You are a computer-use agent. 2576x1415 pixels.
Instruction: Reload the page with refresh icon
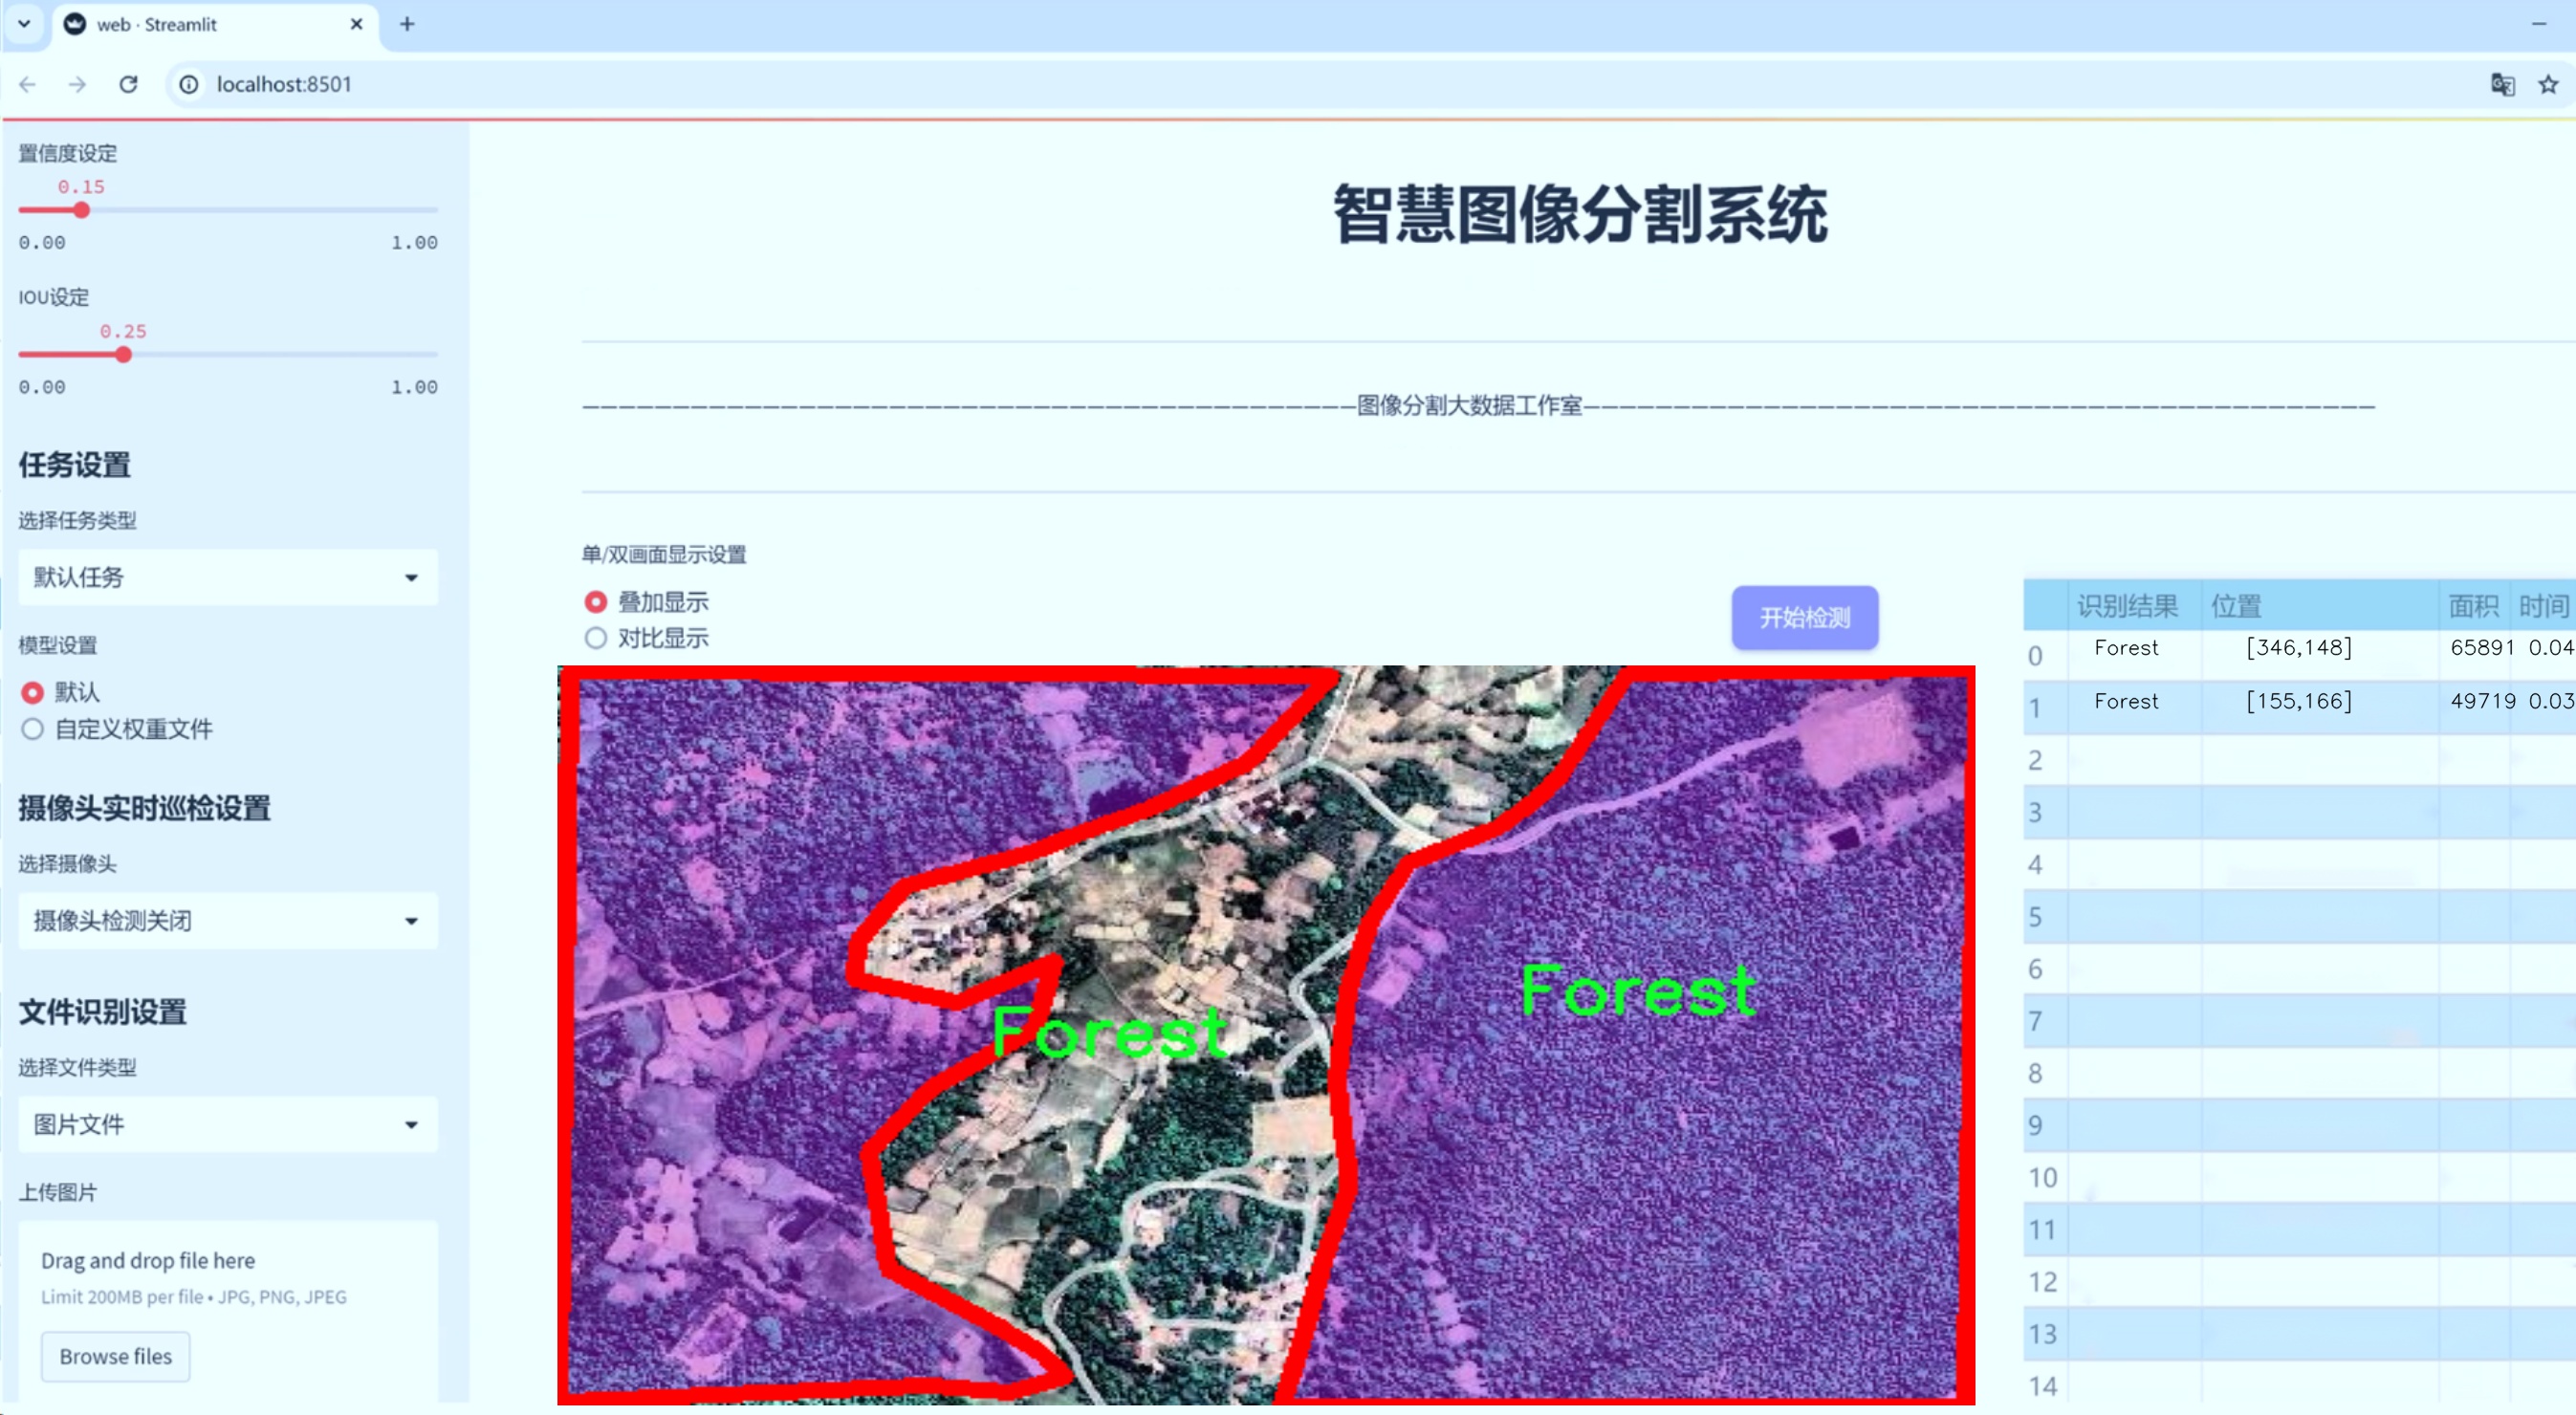128,85
